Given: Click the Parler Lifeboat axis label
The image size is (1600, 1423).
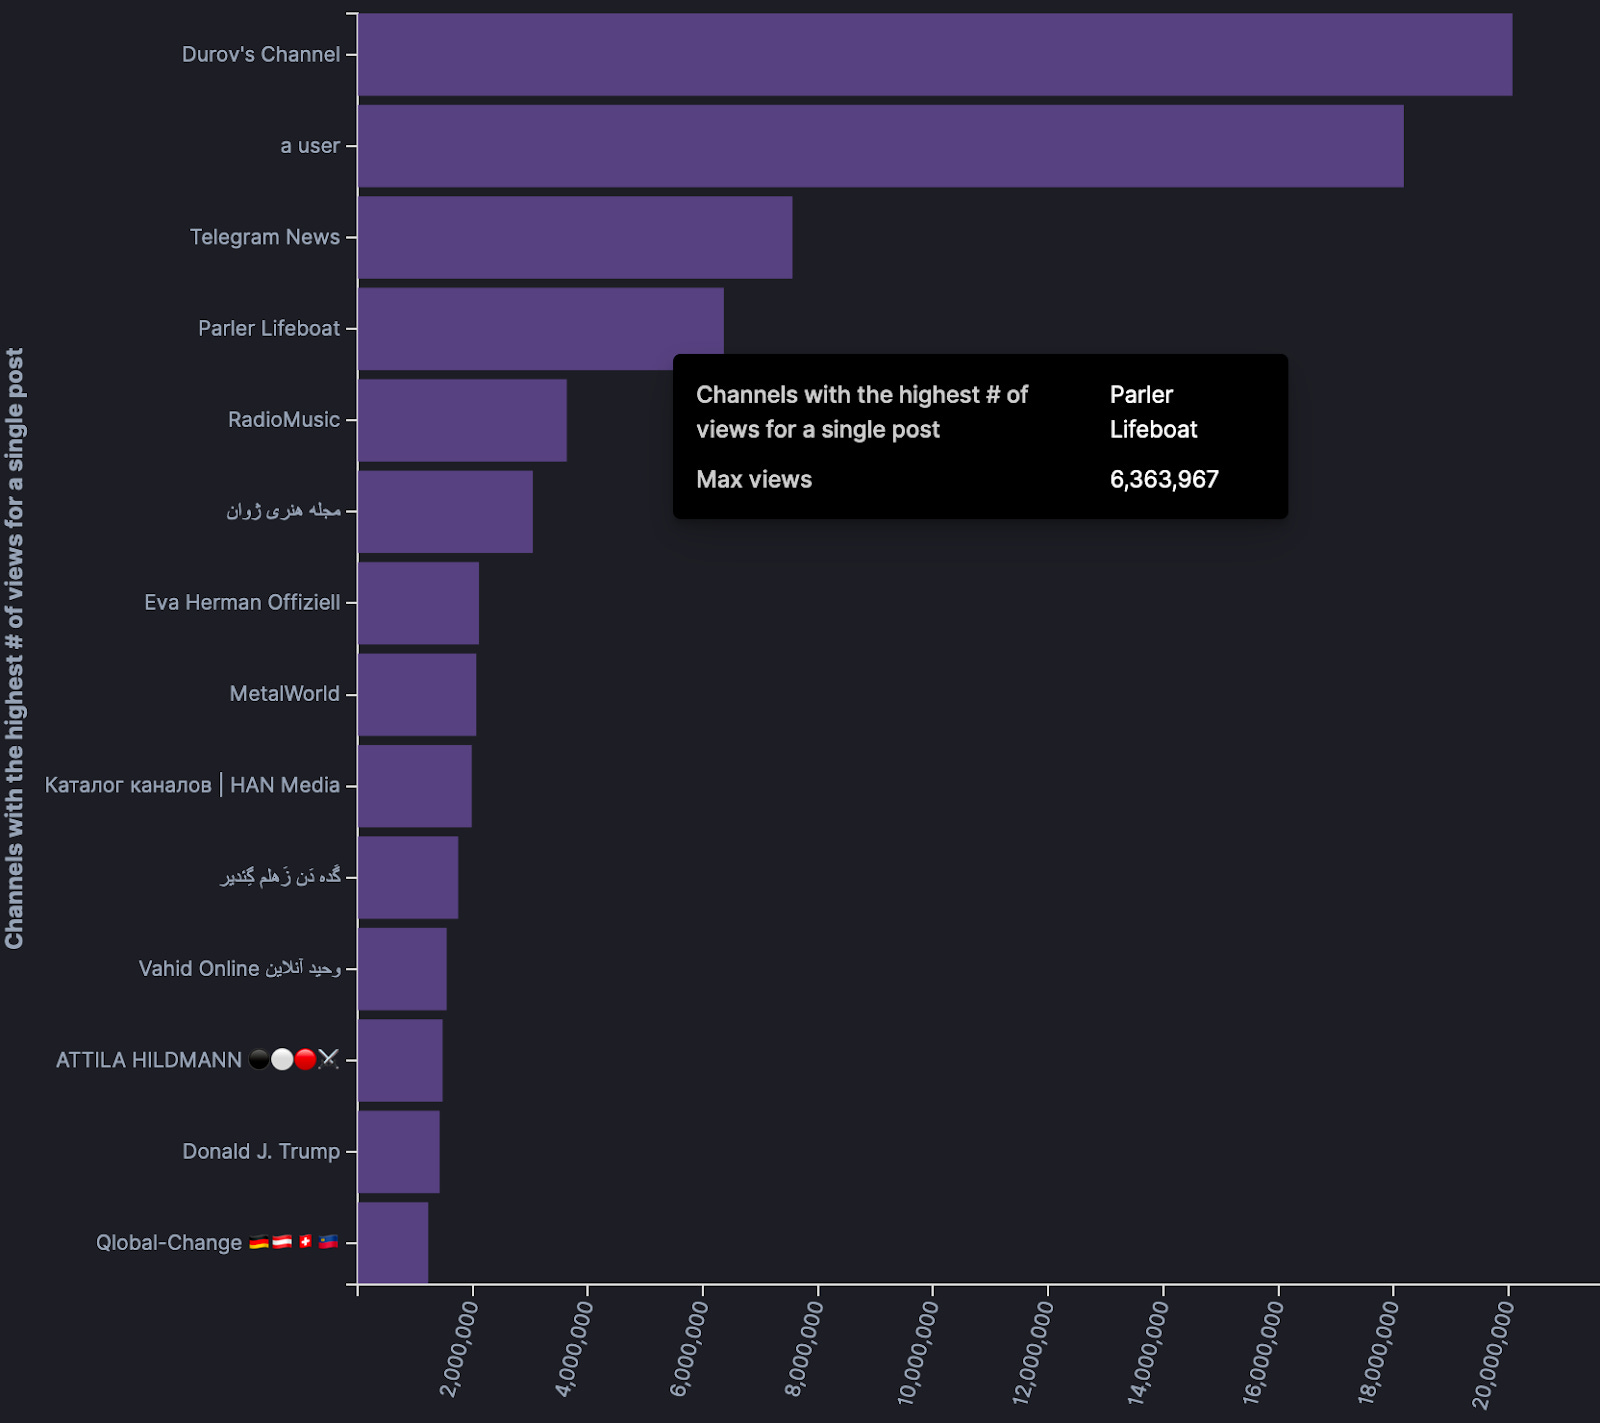Looking at the screenshot, I should [x=269, y=329].
